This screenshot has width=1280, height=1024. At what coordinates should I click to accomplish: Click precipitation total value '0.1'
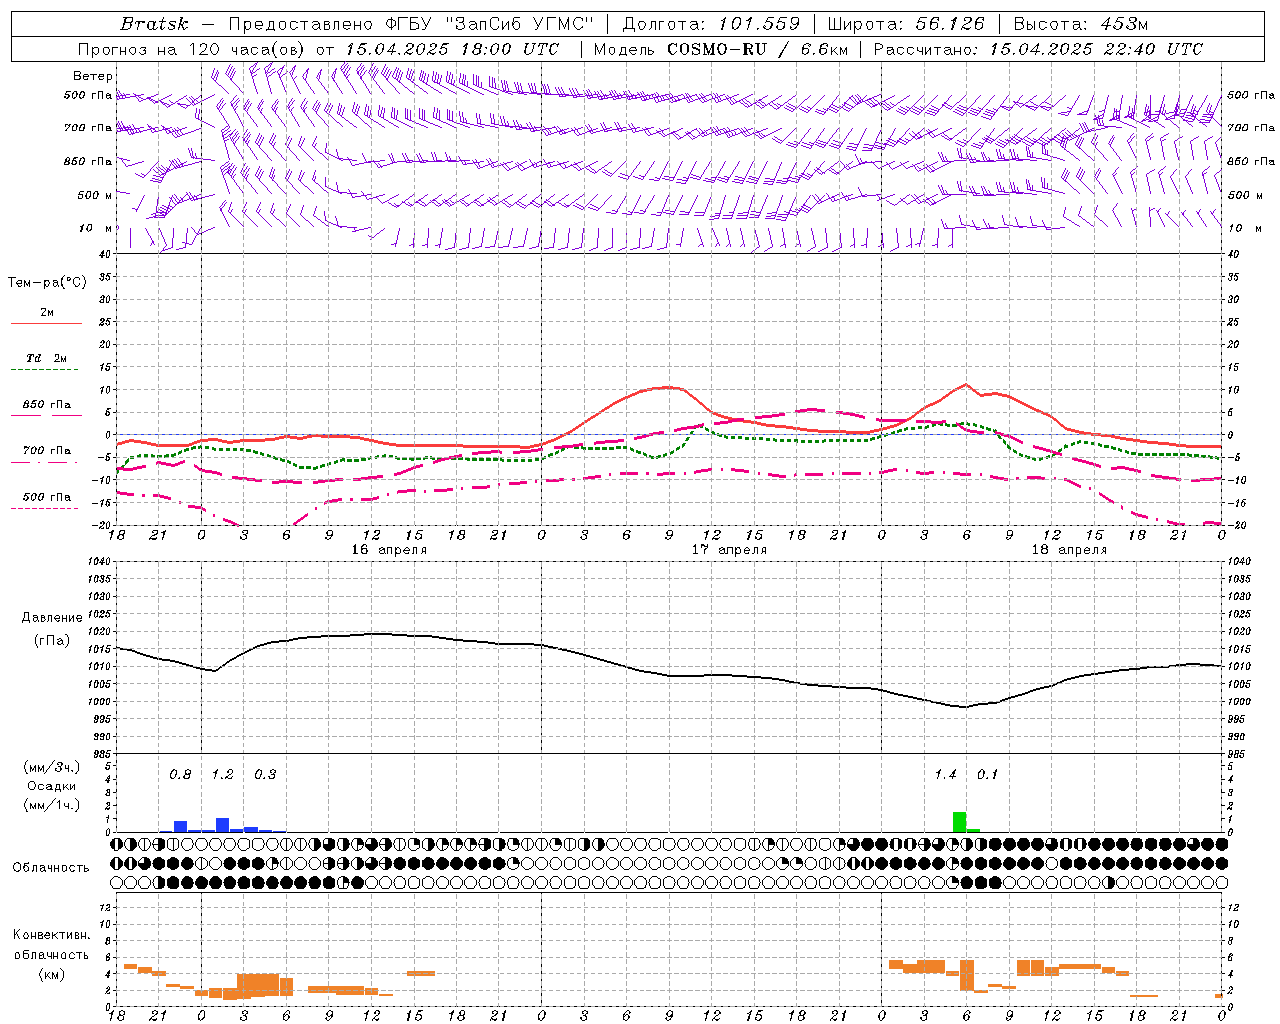pyautogui.click(x=987, y=775)
